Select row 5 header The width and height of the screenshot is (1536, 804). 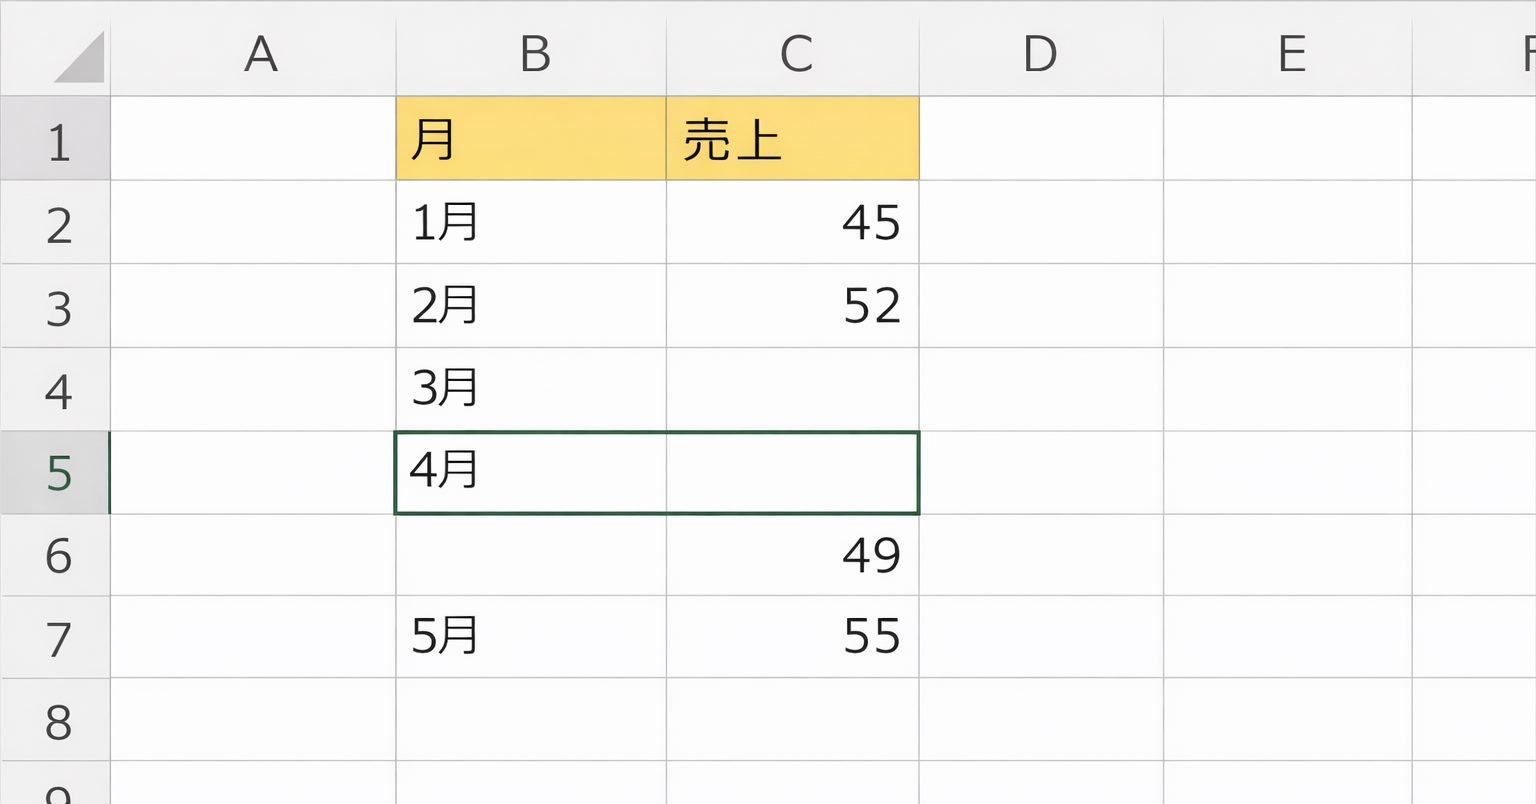56,473
